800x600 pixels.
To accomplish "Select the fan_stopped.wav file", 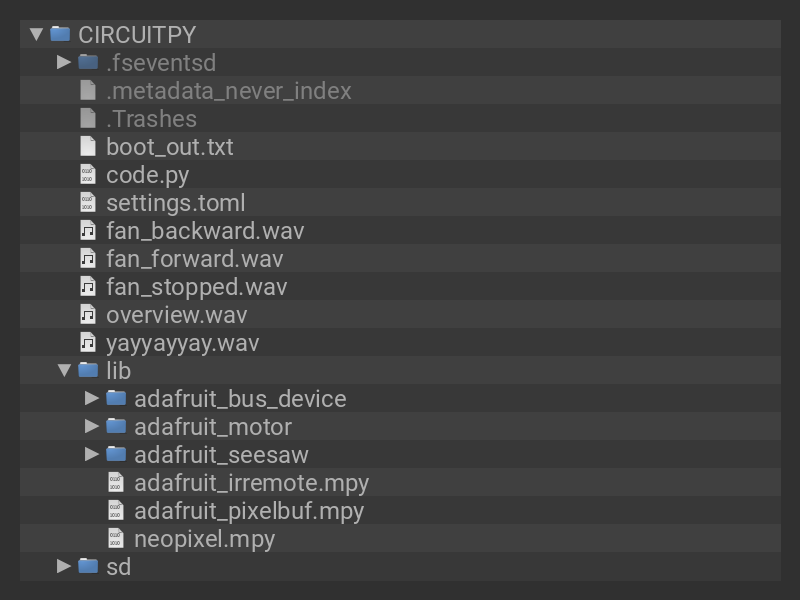I will [x=196, y=286].
